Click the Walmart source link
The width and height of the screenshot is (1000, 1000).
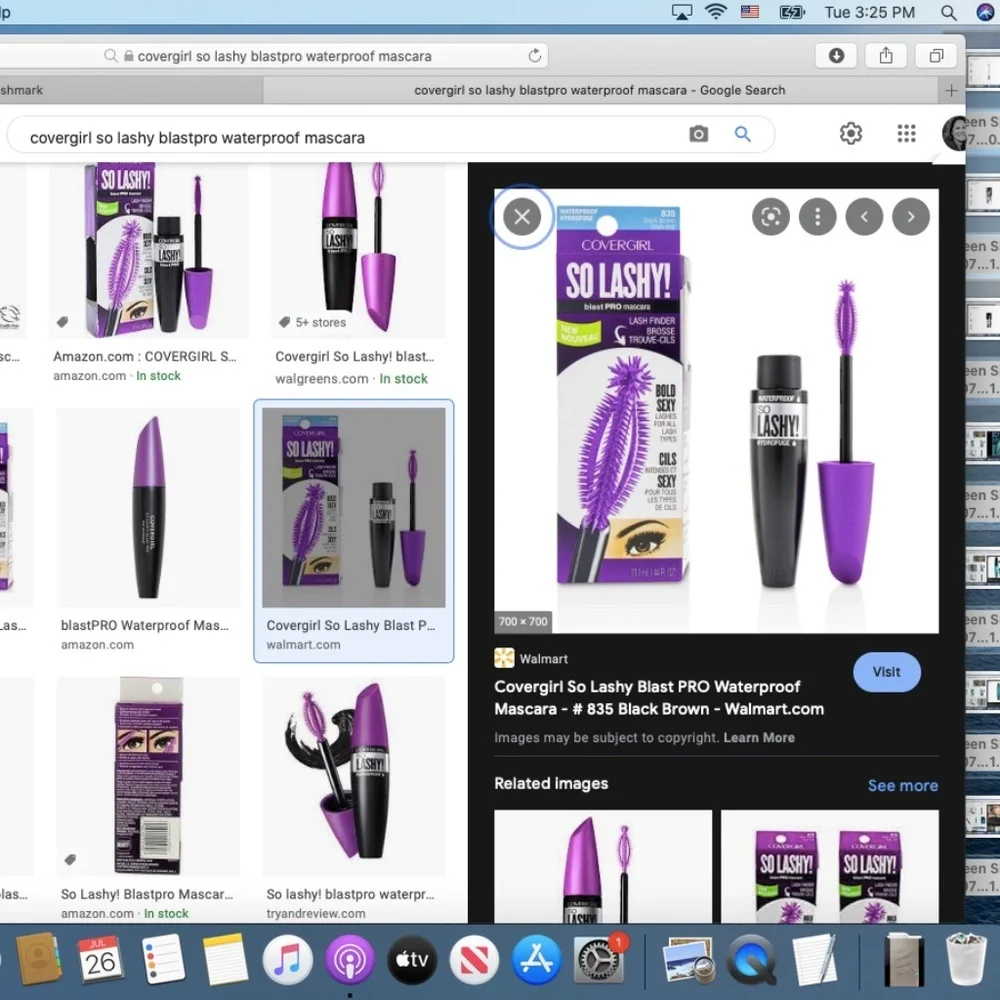531,659
